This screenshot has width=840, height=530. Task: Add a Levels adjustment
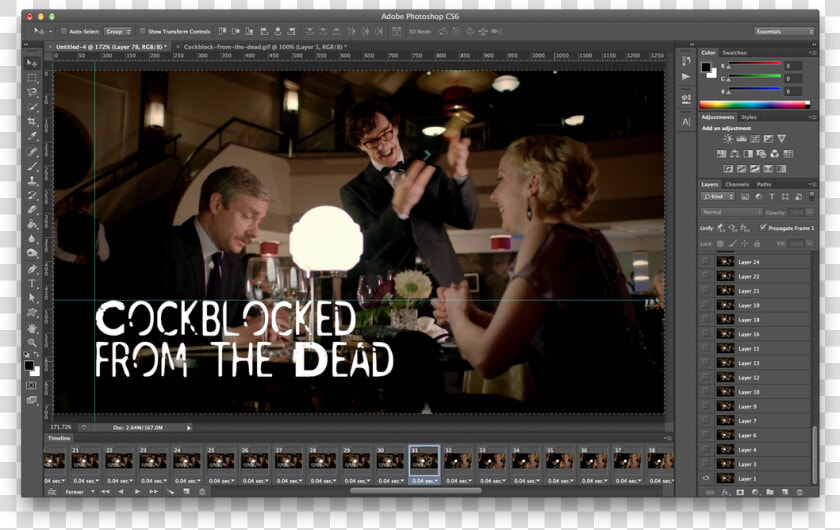[x=741, y=139]
